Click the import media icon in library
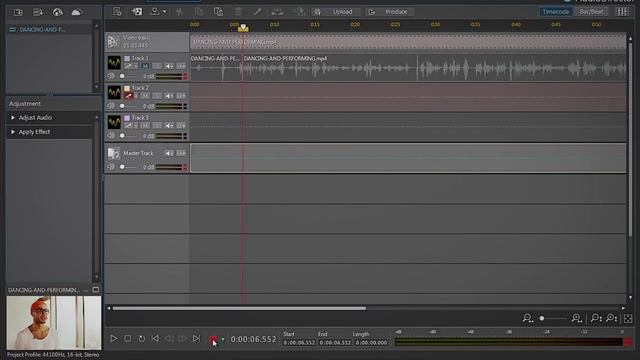Viewport: 640px width, 360px height. click(18, 12)
